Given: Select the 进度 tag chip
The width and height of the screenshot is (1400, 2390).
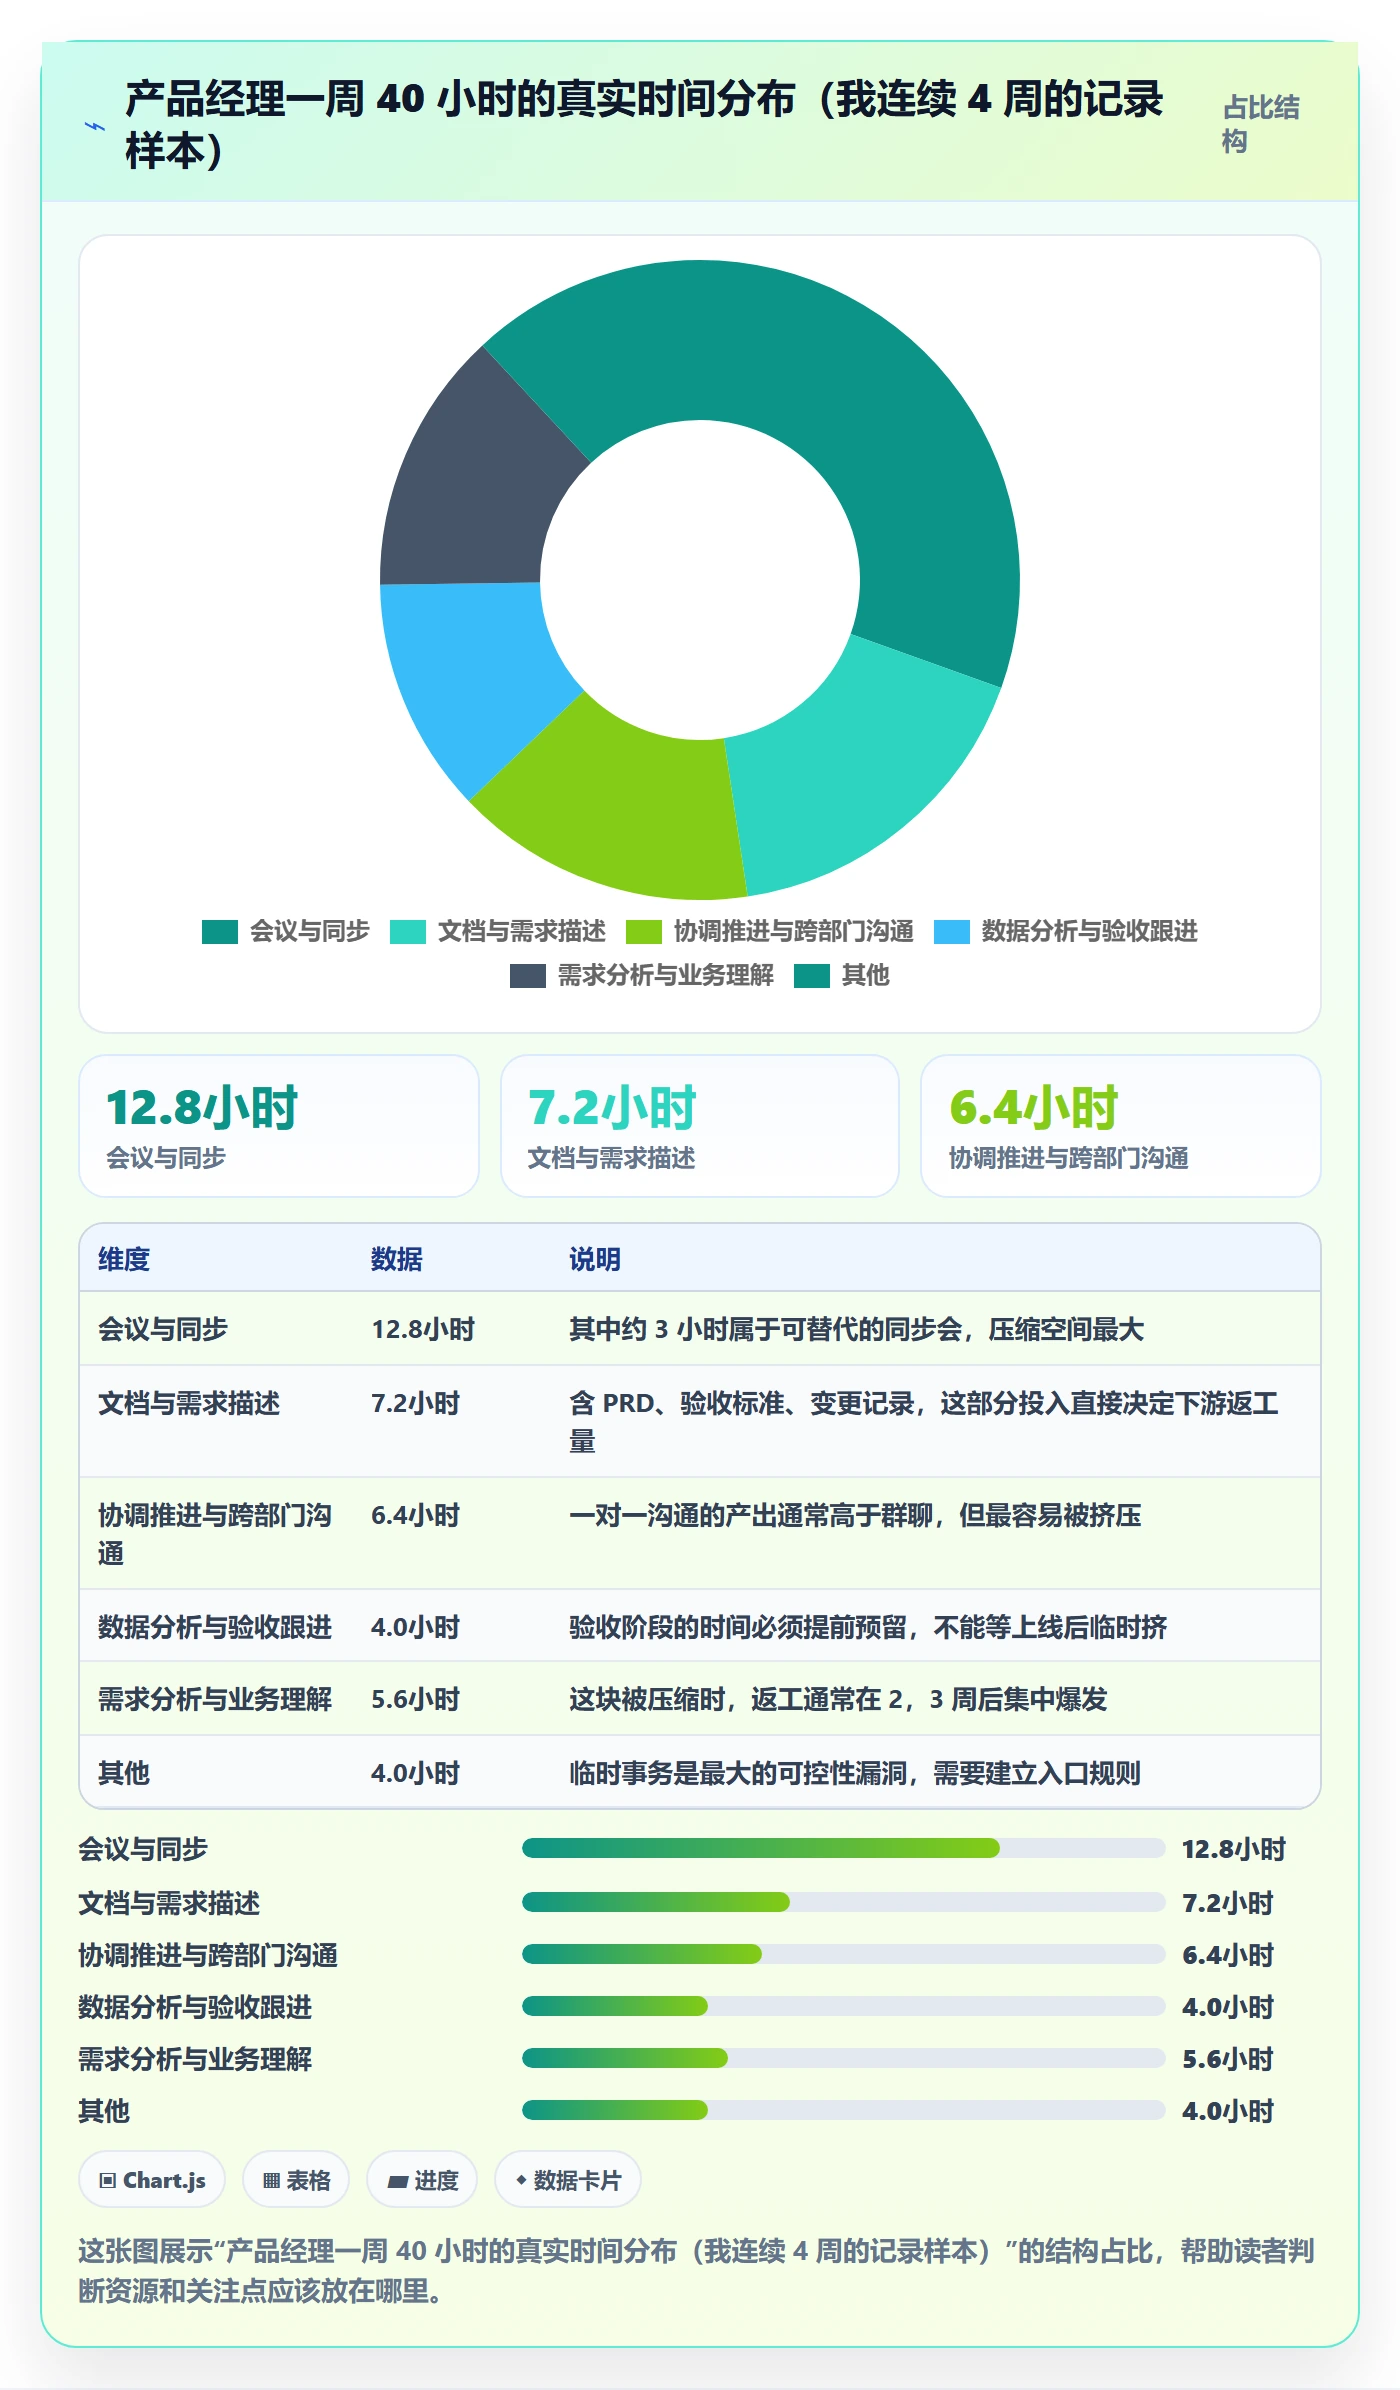Looking at the screenshot, I should coord(422,2180).
